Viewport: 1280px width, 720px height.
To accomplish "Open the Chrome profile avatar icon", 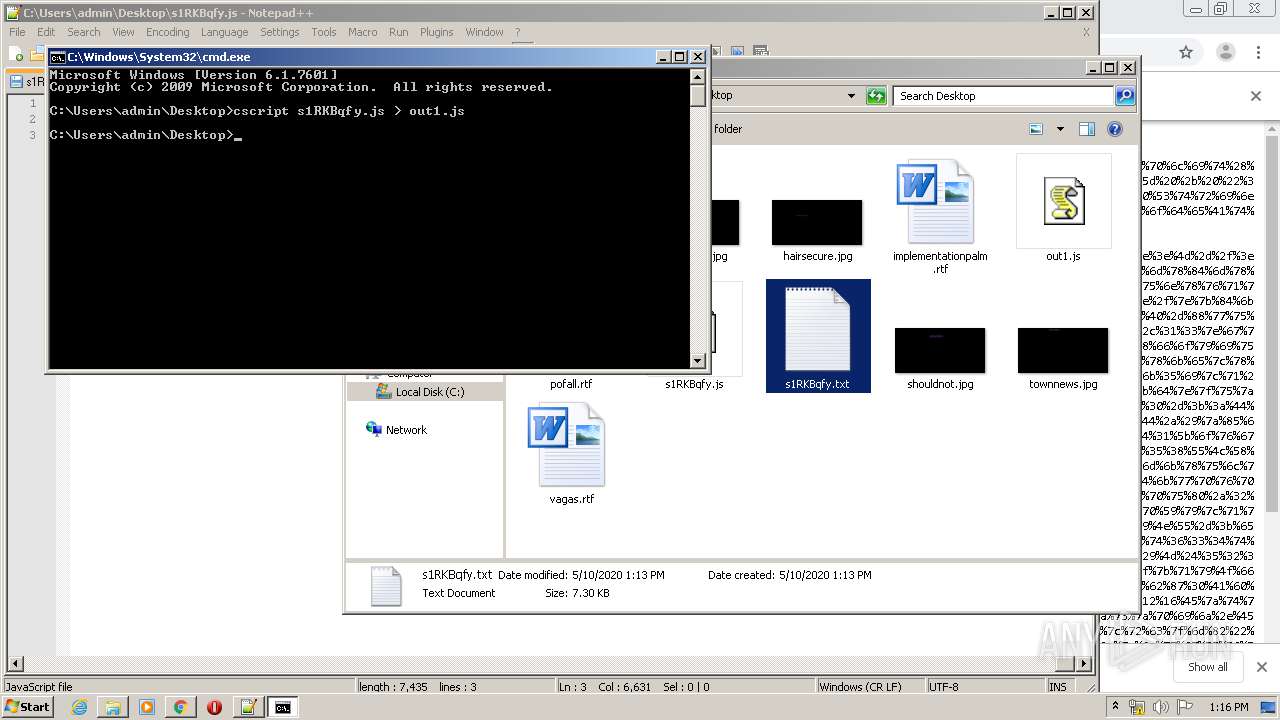I will [x=1226, y=52].
